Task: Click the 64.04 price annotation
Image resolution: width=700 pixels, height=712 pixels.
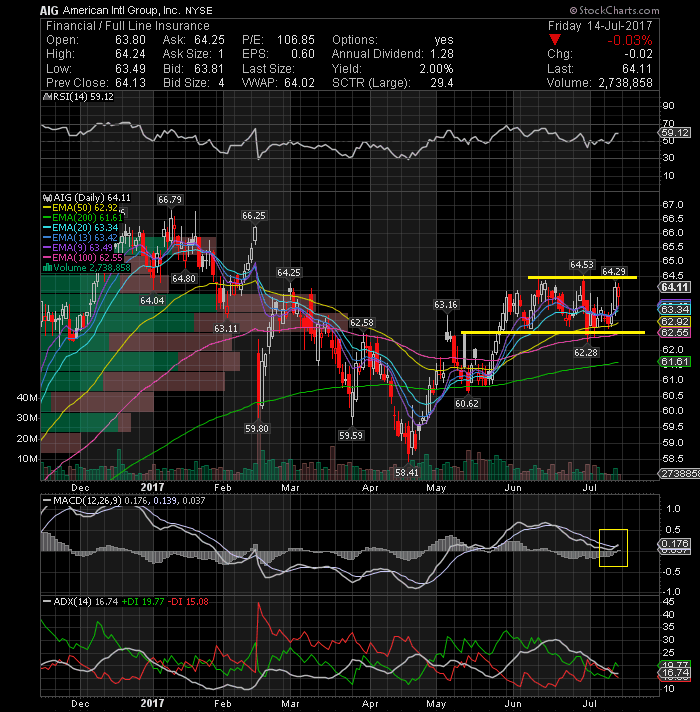Action: [x=152, y=300]
